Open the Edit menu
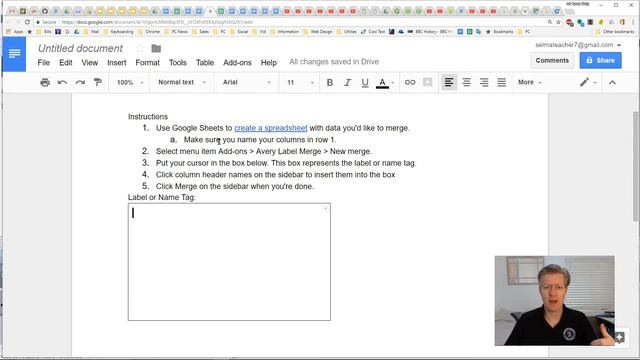The image size is (640, 360). pos(66,62)
